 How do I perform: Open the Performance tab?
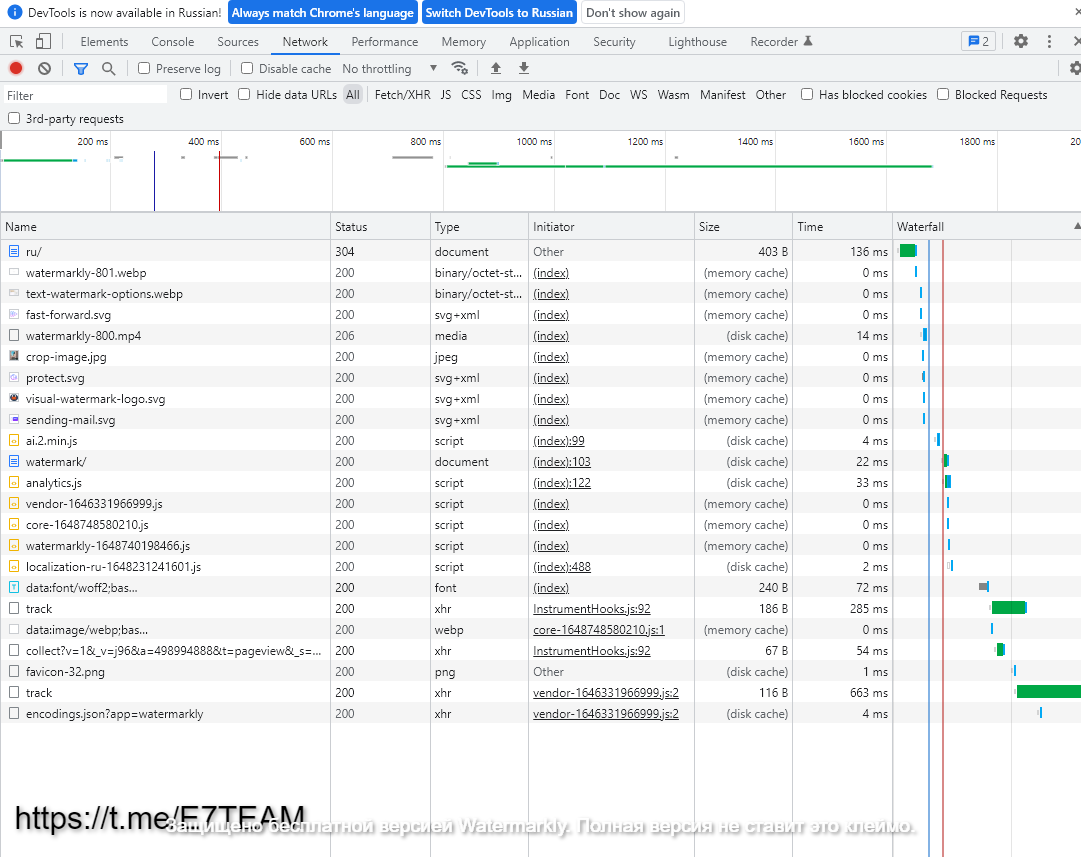[385, 41]
